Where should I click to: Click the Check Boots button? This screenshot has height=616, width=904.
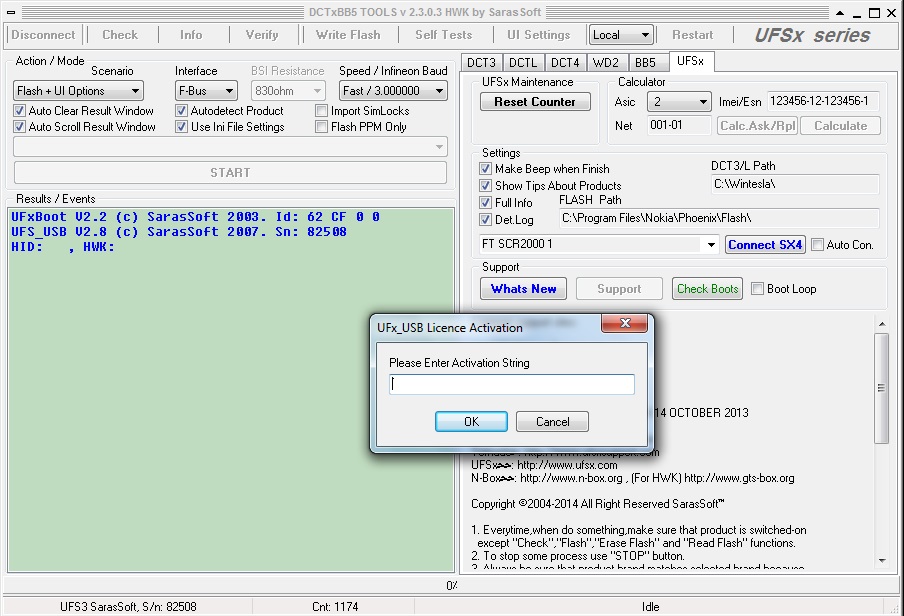pos(707,288)
